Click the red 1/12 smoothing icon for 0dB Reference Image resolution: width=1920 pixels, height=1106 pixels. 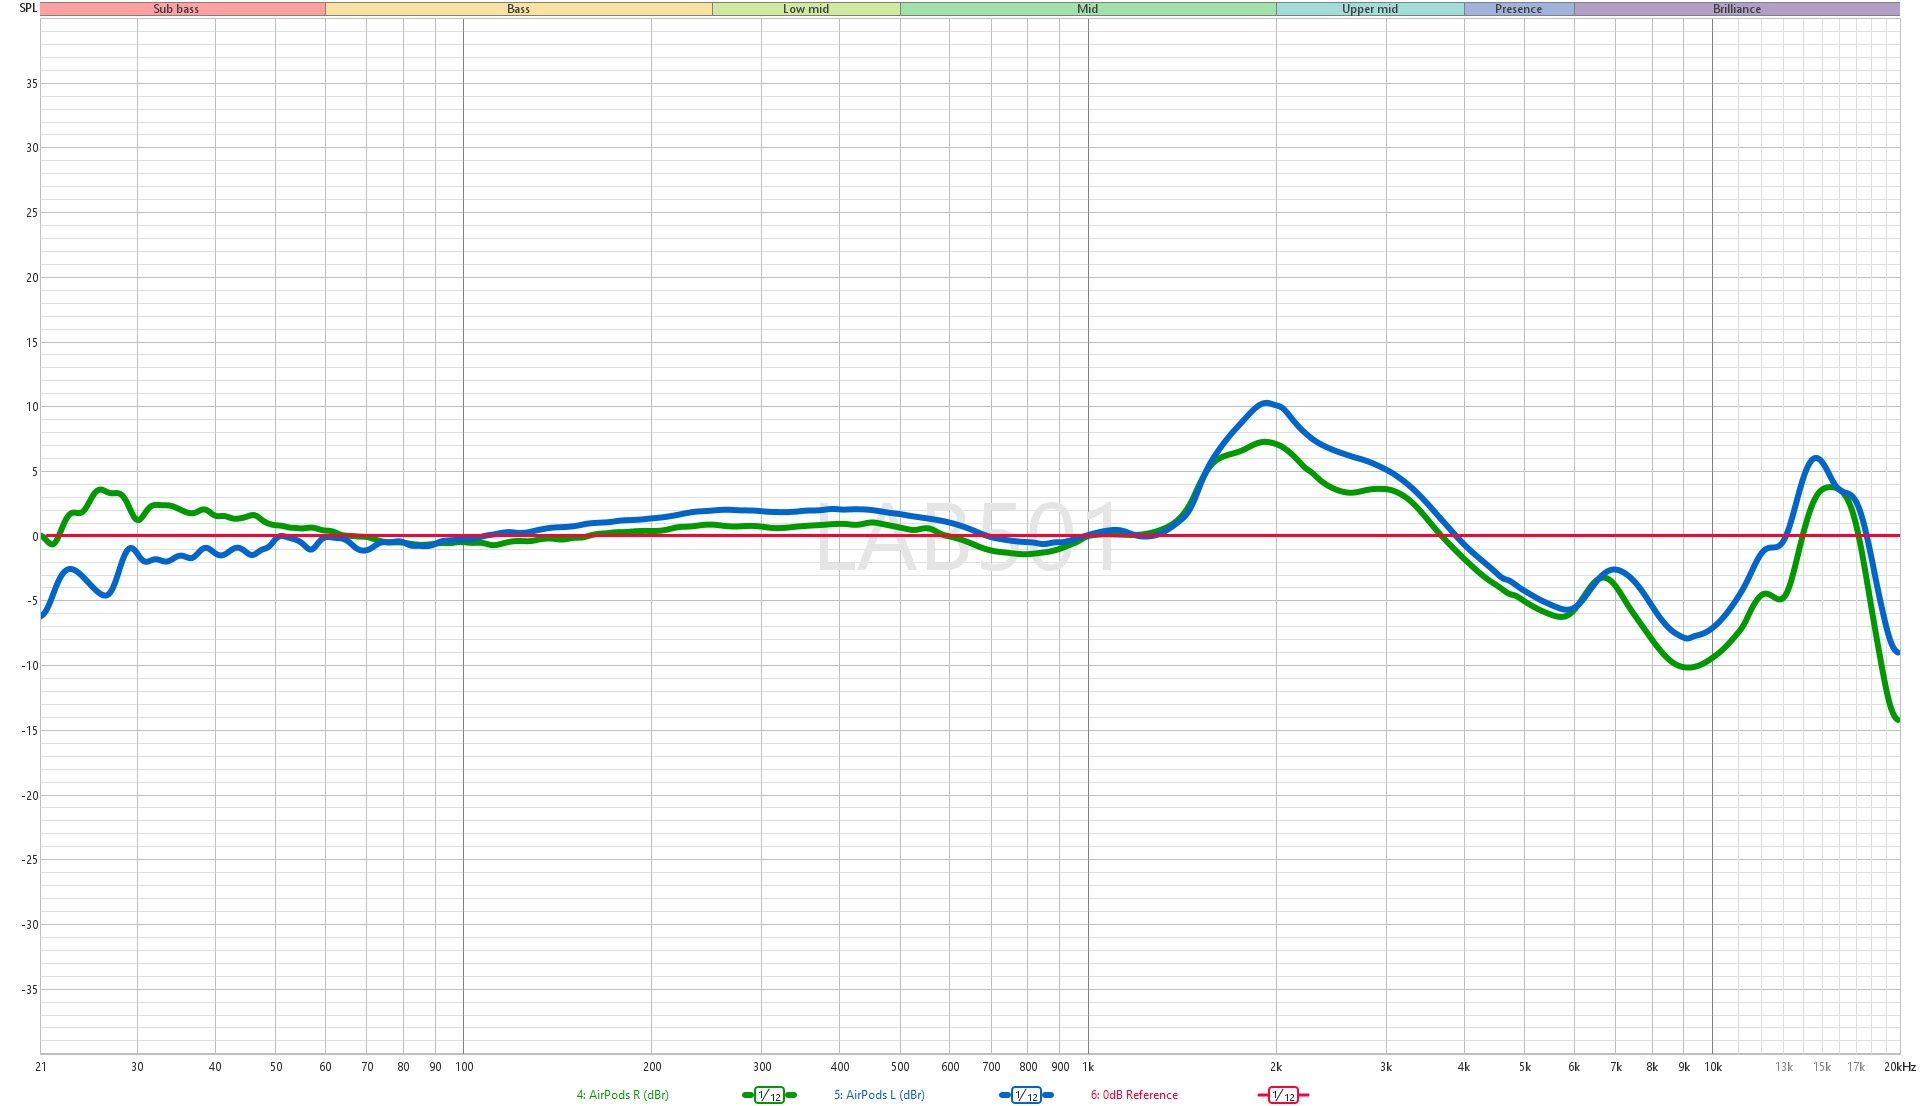(x=1283, y=1095)
